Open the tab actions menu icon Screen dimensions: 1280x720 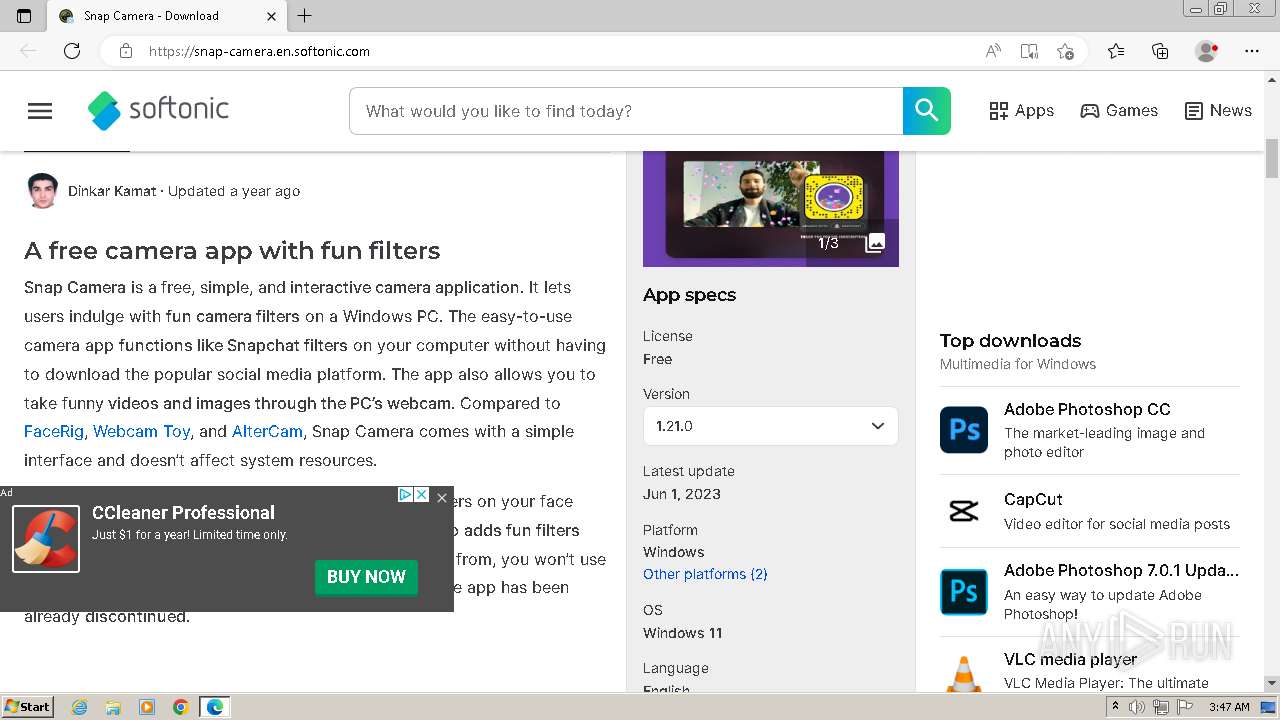(24, 16)
